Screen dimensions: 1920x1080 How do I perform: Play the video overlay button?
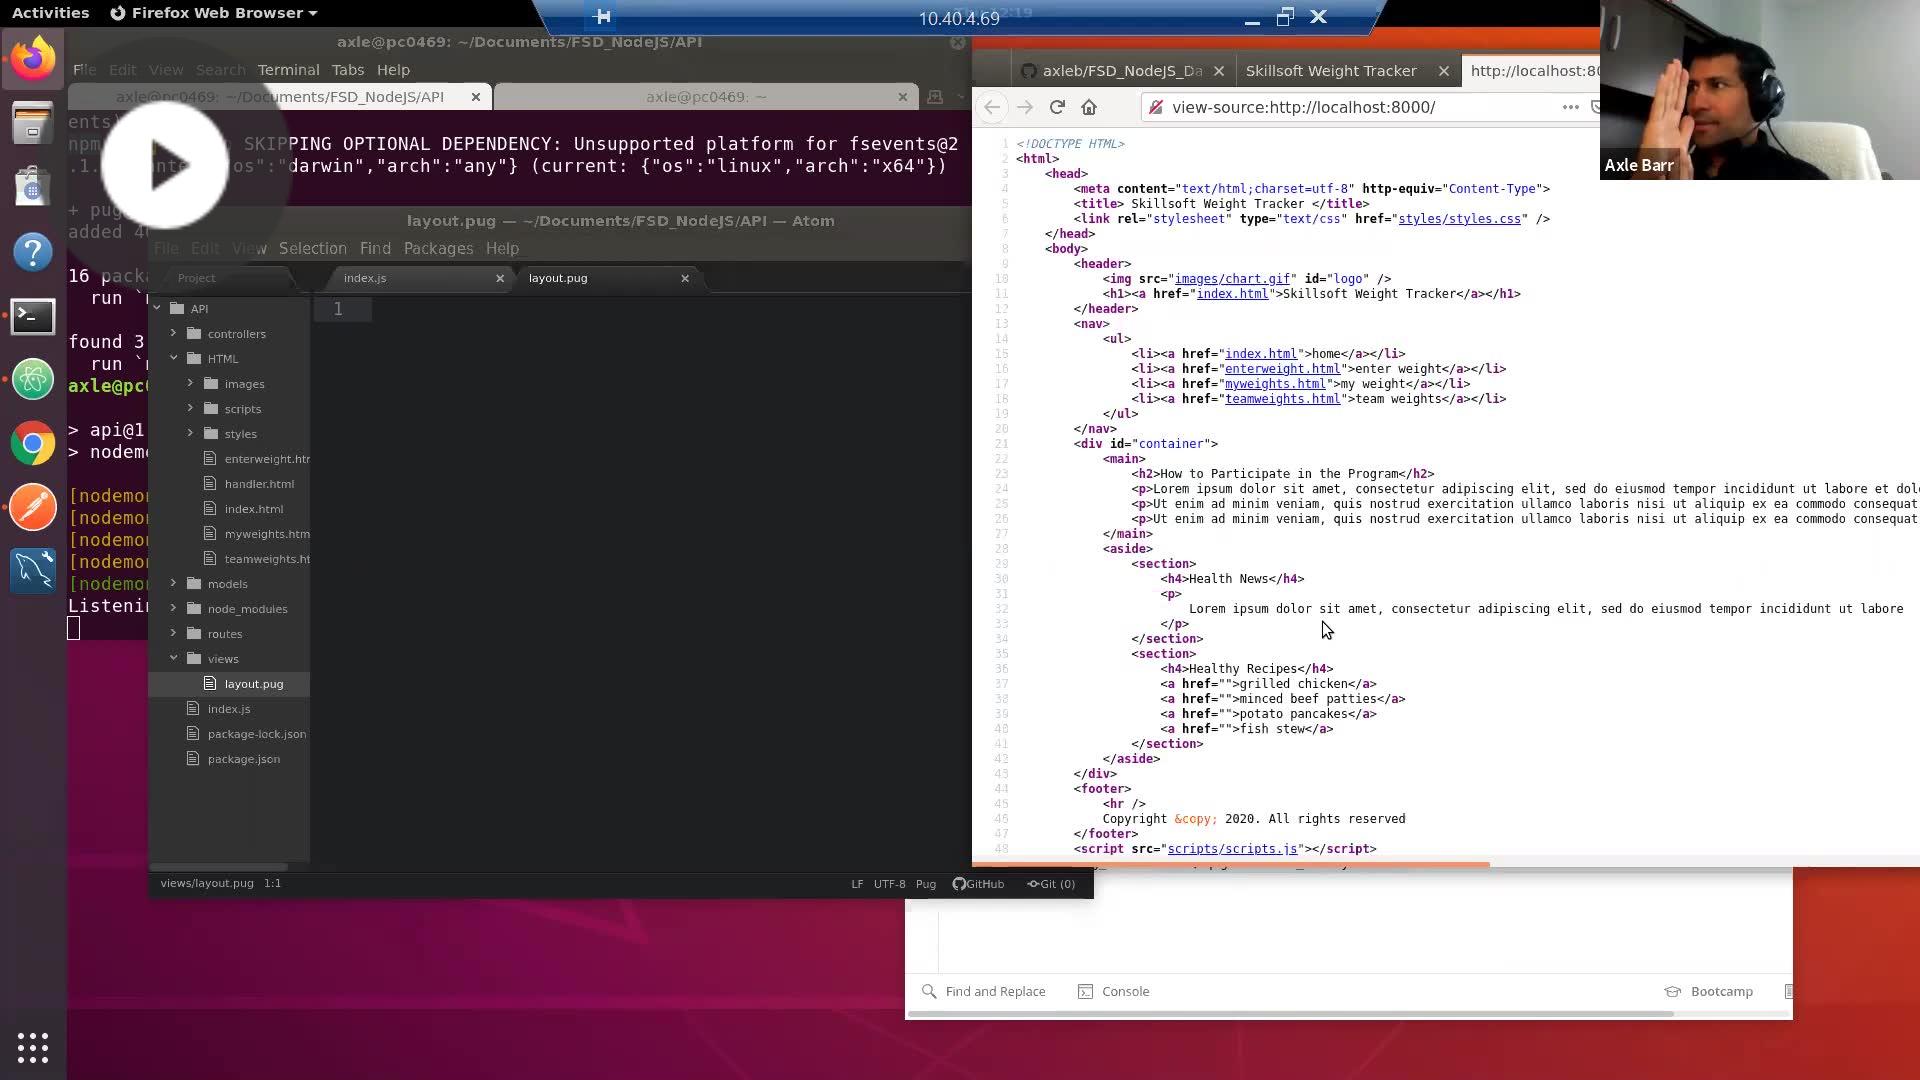(165, 165)
